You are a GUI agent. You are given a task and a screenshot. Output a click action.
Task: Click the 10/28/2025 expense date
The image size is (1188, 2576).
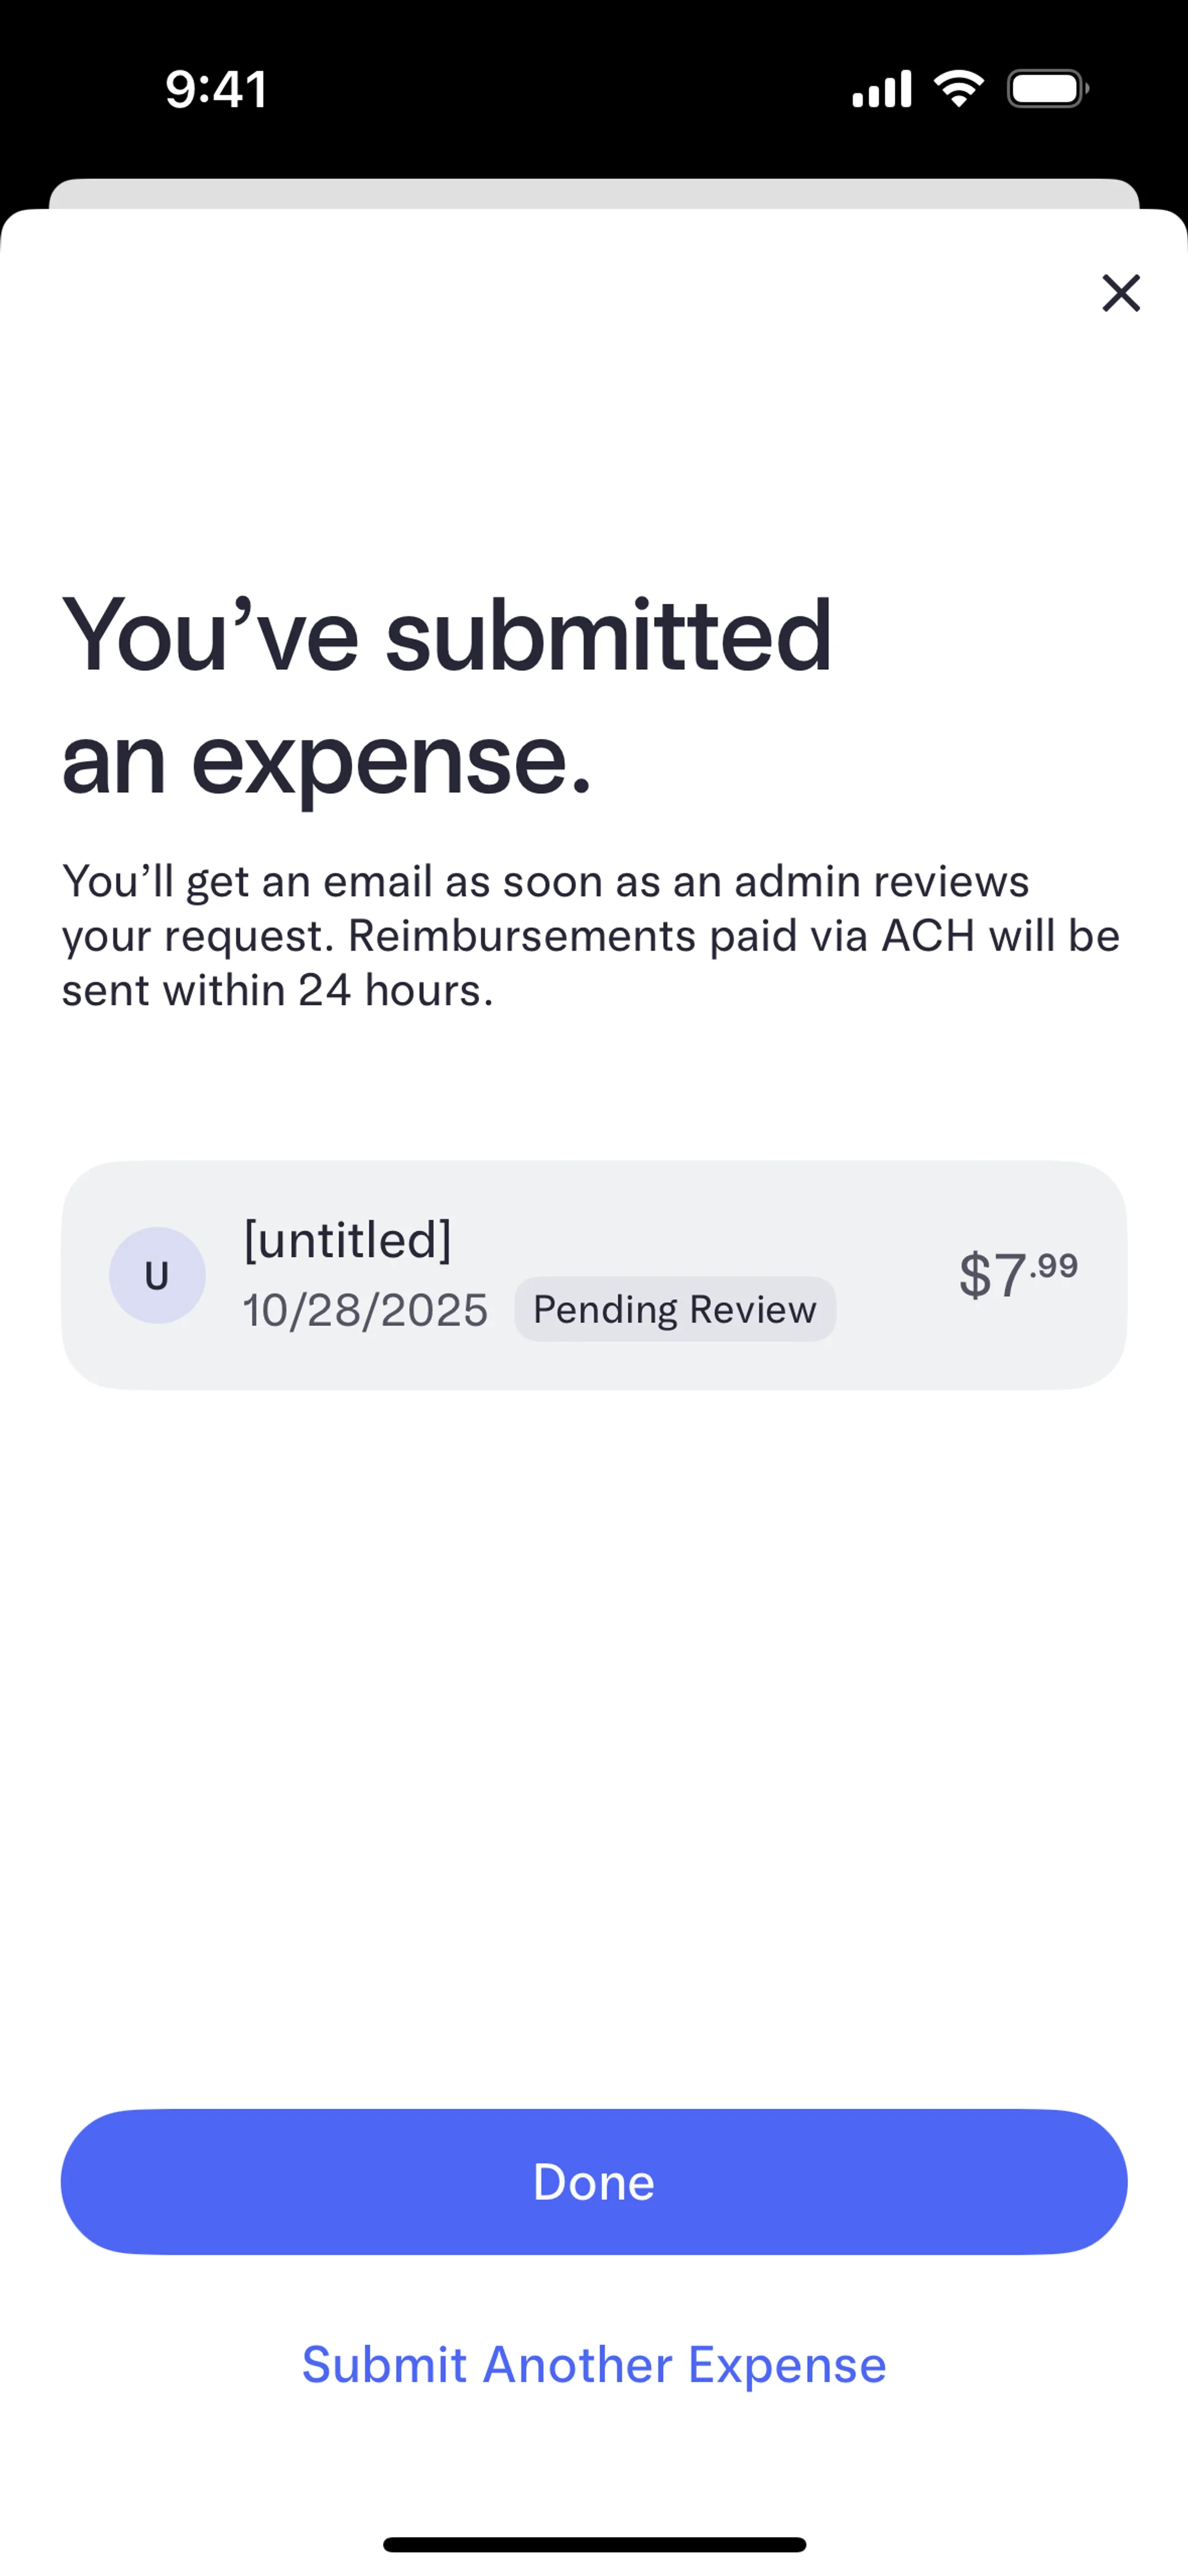click(365, 1310)
